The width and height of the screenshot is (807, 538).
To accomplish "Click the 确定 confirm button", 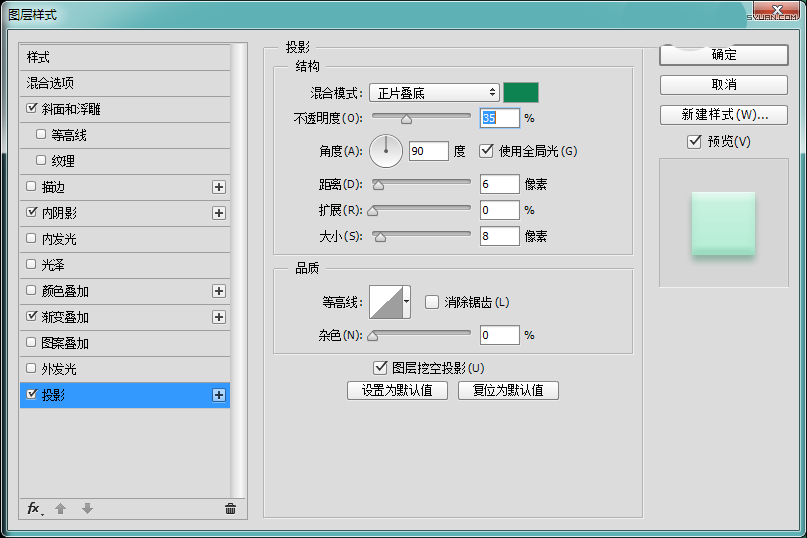I will tap(724, 55).
